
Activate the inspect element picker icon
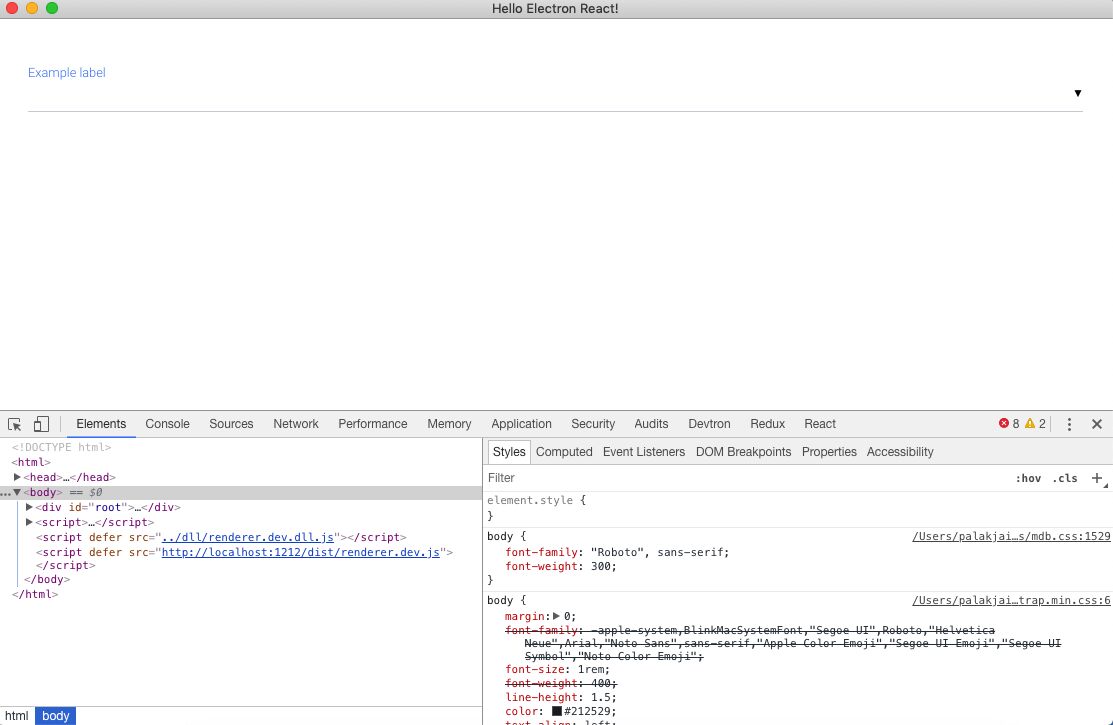click(14, 424)
